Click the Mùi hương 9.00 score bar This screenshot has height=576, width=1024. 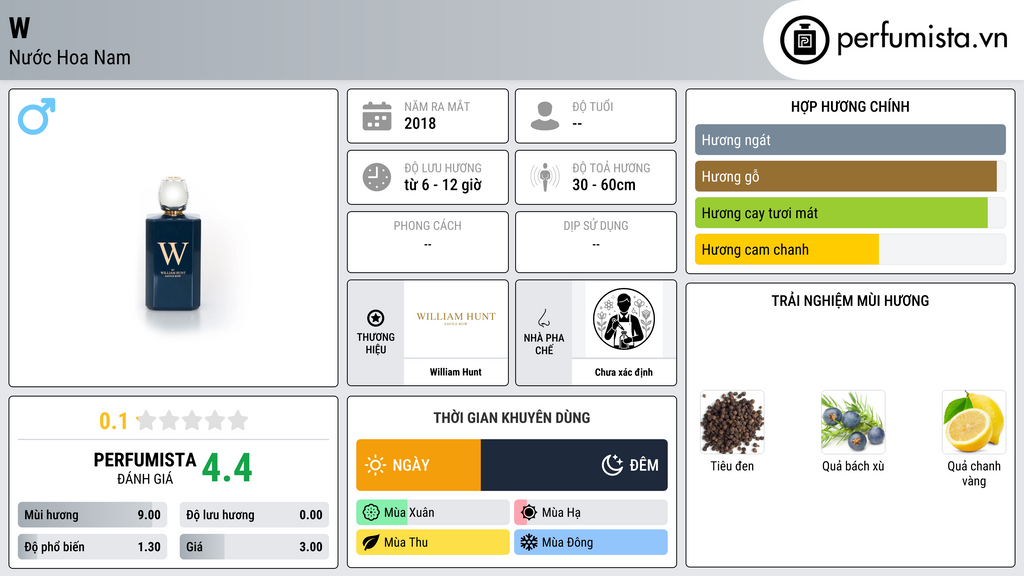[x=92, y=515]
